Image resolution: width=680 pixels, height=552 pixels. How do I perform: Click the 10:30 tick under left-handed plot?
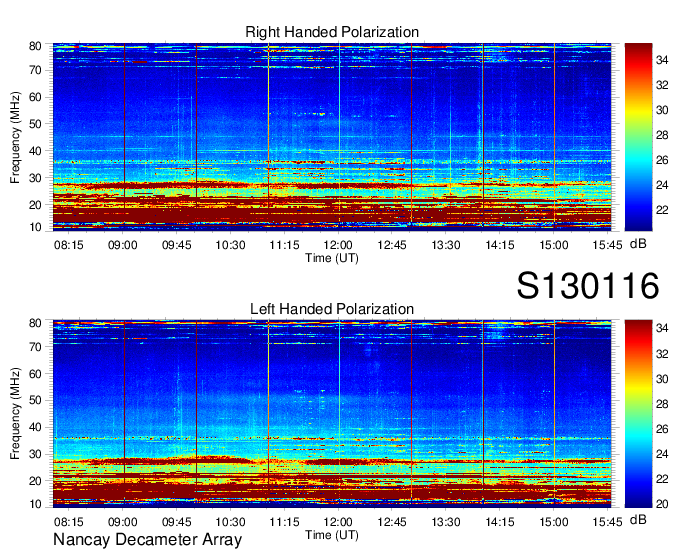230,522
